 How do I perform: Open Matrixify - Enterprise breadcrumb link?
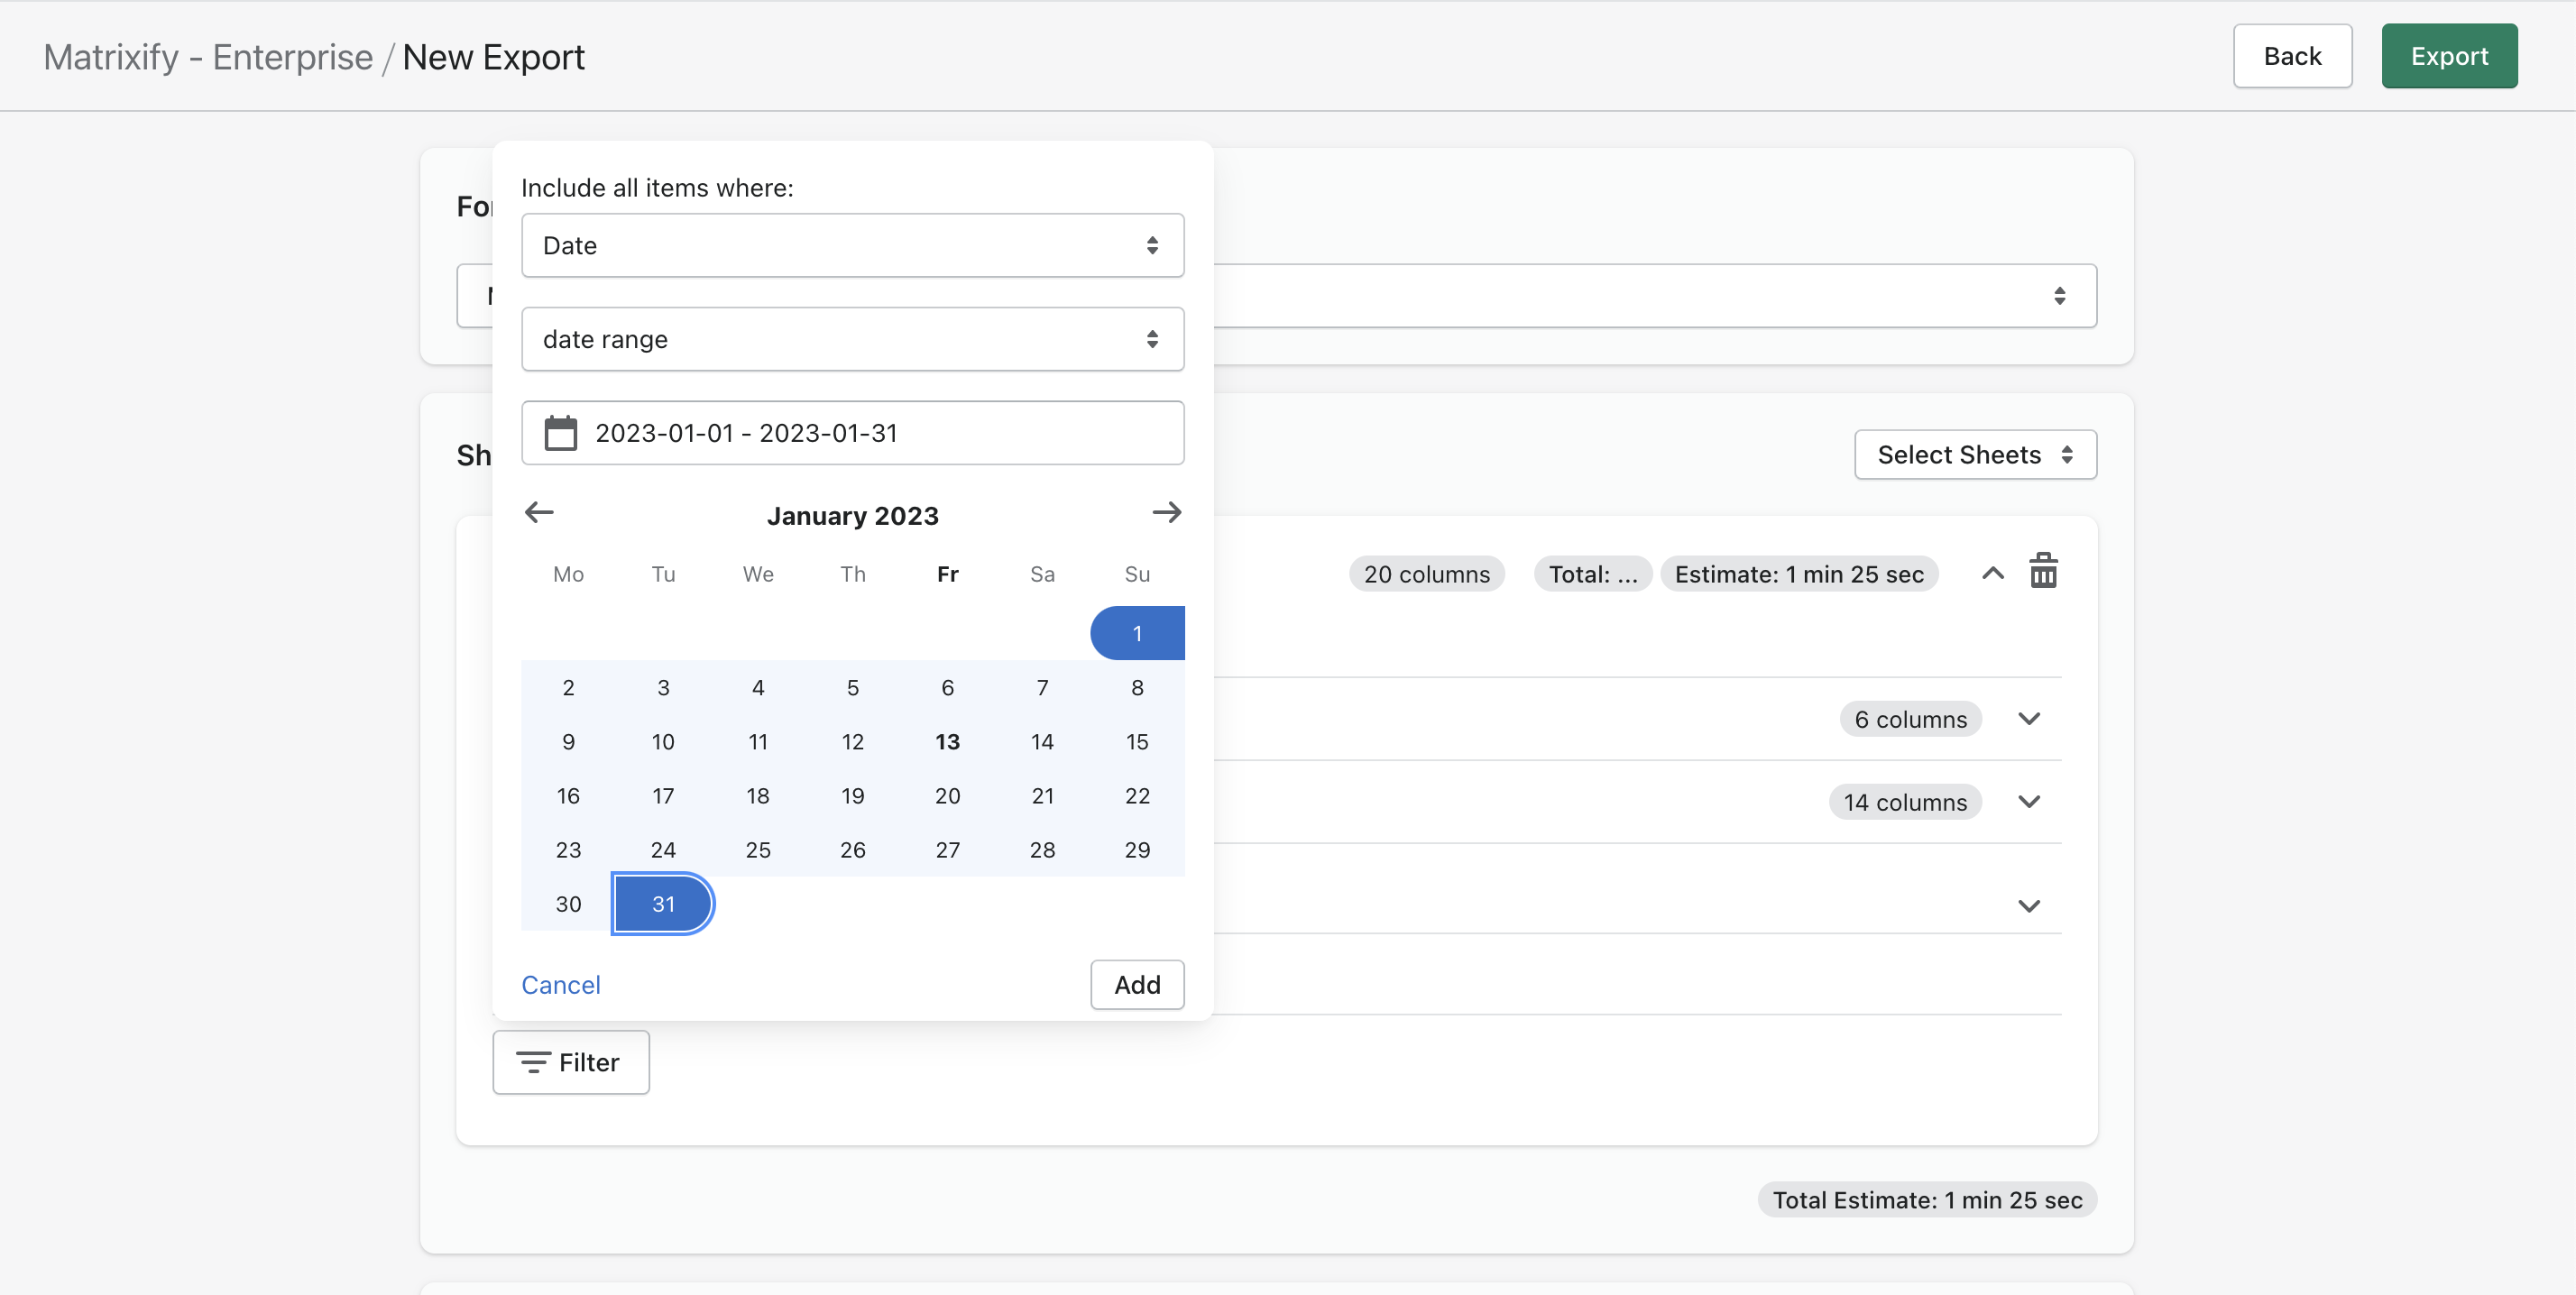208,57
